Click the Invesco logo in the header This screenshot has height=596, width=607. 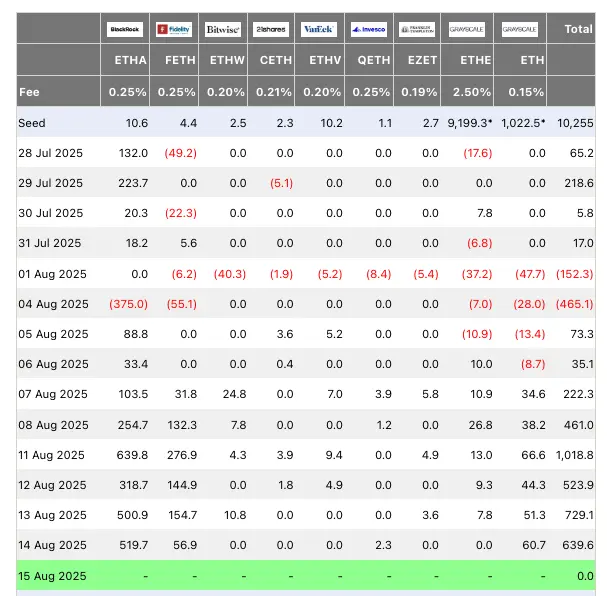click(x=369, y=29)
